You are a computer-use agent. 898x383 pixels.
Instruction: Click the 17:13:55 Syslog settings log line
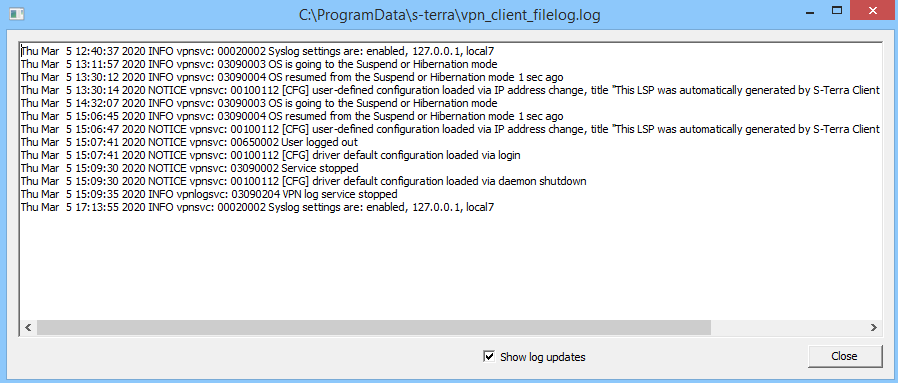257,207
